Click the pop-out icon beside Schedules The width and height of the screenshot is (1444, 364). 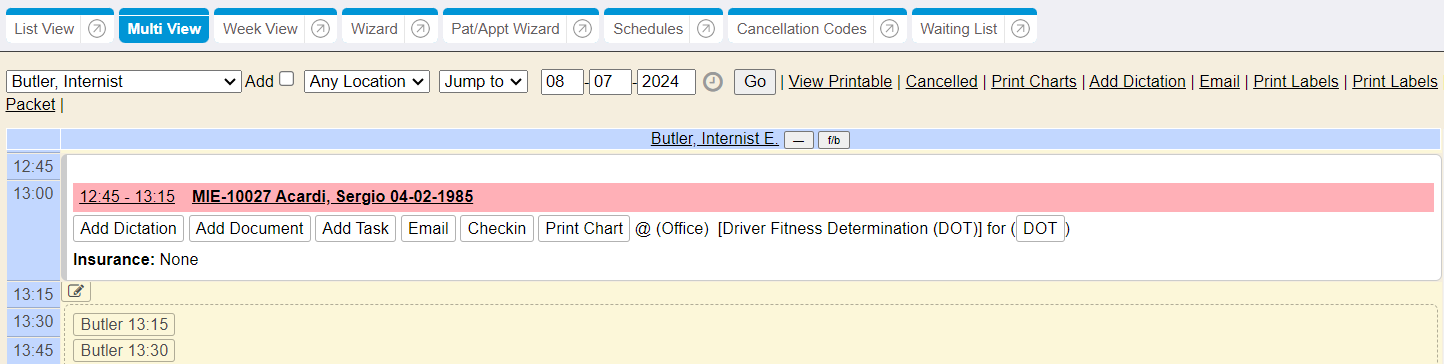coord(706,29)
